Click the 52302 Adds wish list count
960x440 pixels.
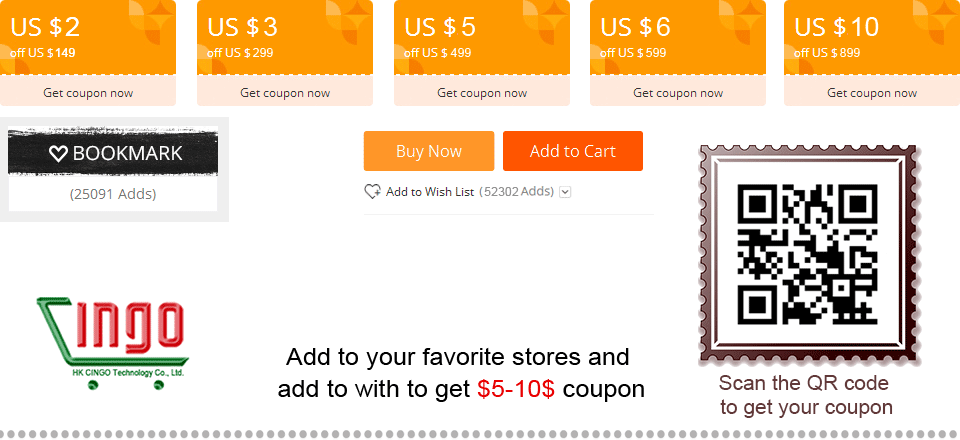517,192
